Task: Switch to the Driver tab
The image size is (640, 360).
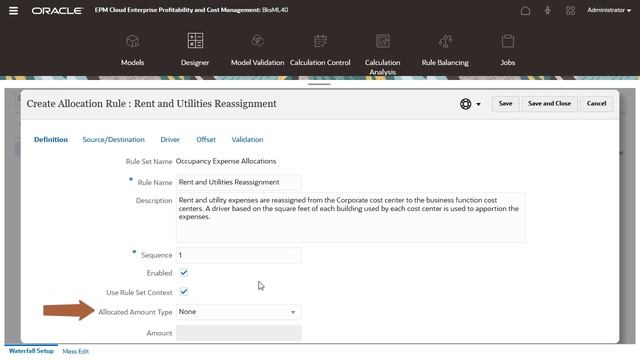Action: click(x=170, y=140)
